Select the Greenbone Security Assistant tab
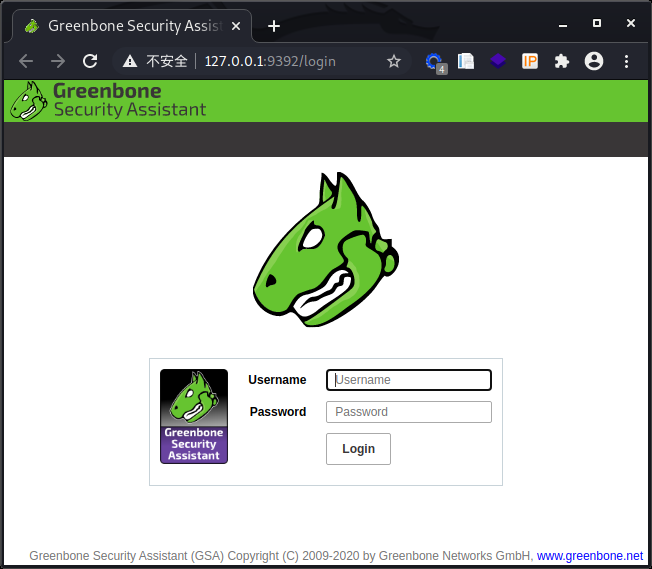Viewport: 652px width, 569px height. point(132,26)
